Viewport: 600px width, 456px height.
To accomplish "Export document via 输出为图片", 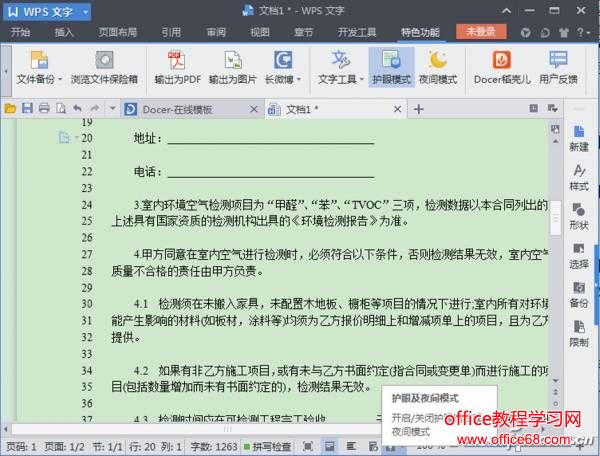I will 233,67.
